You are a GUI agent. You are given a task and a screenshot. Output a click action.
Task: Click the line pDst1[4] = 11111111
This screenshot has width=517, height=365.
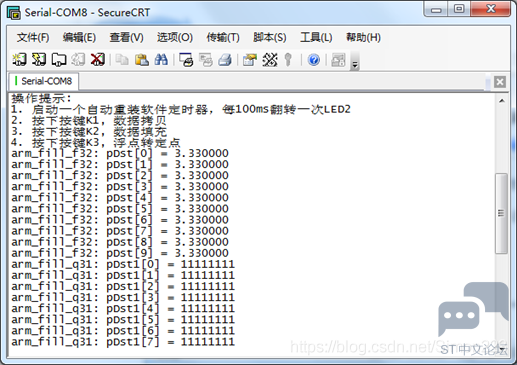[x=123, y=309]
